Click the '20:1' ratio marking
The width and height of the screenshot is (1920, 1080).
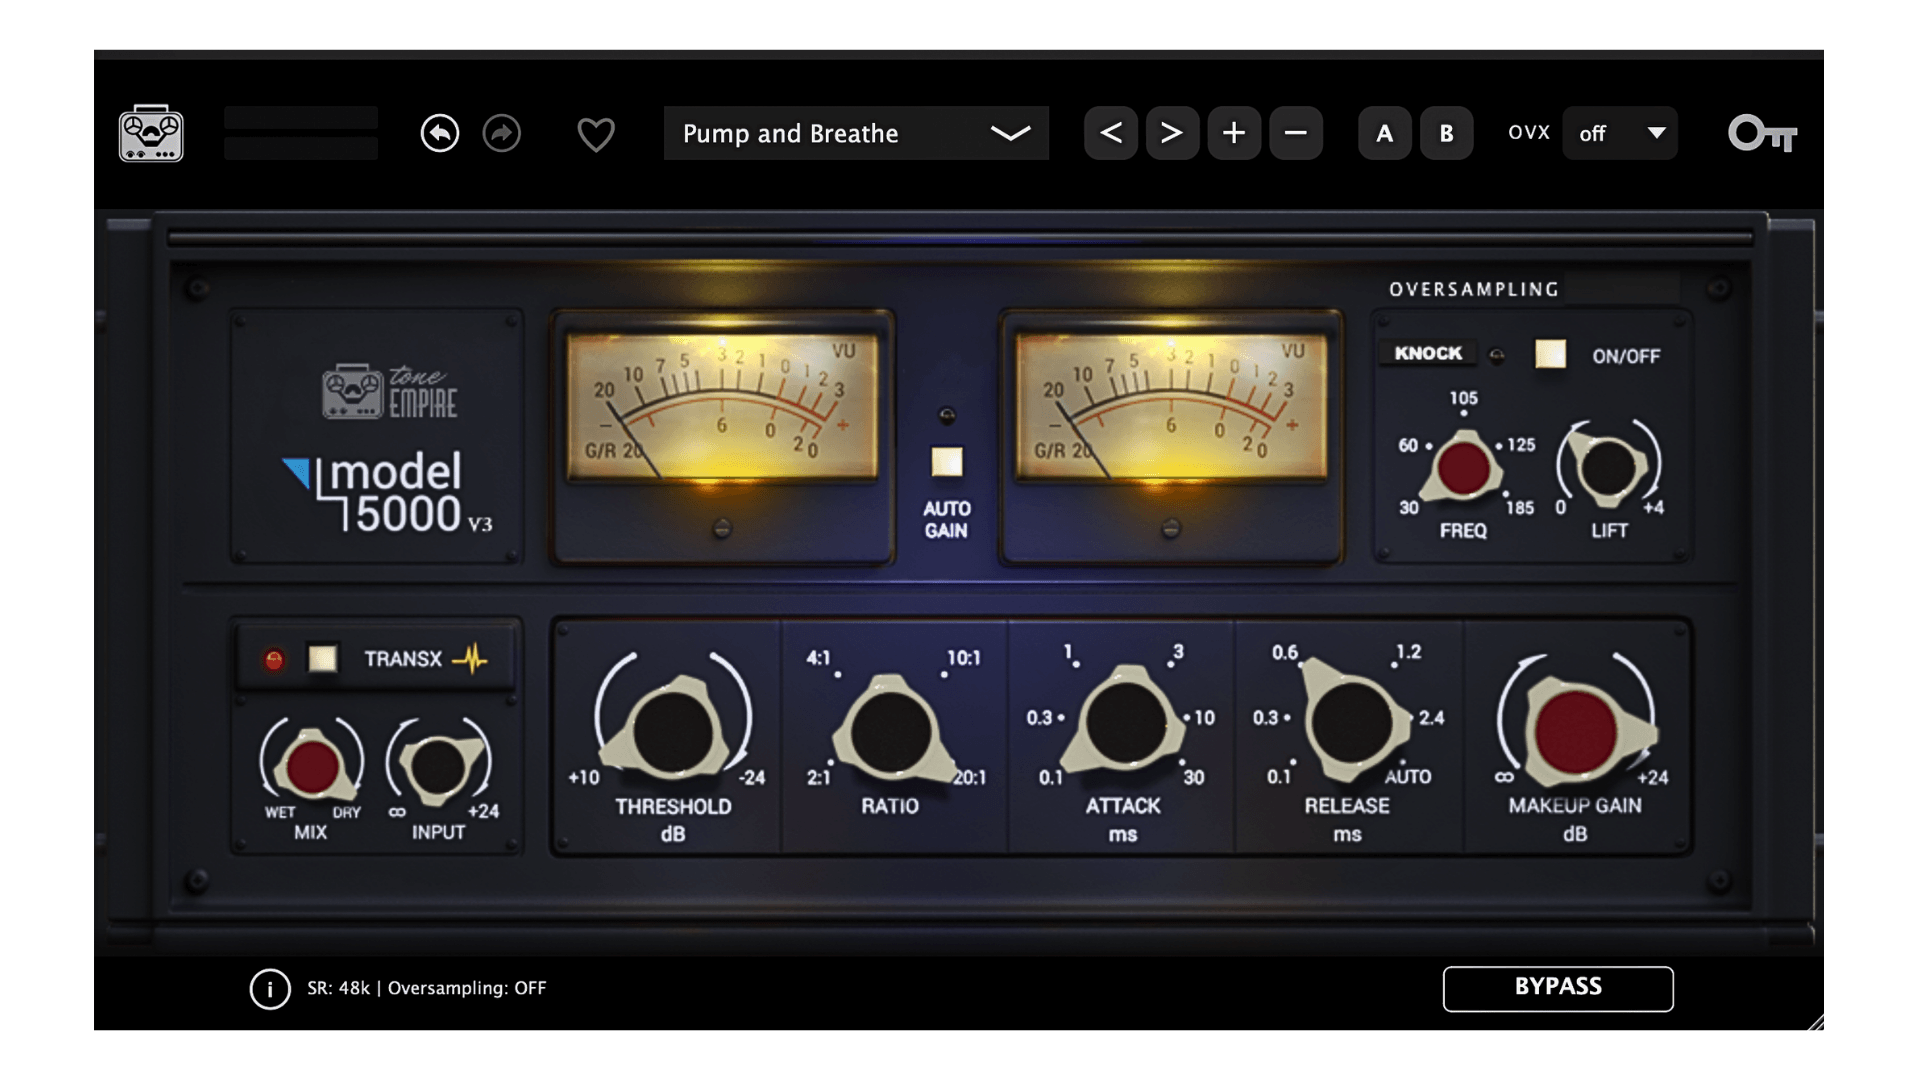click(x=968, y=777)
